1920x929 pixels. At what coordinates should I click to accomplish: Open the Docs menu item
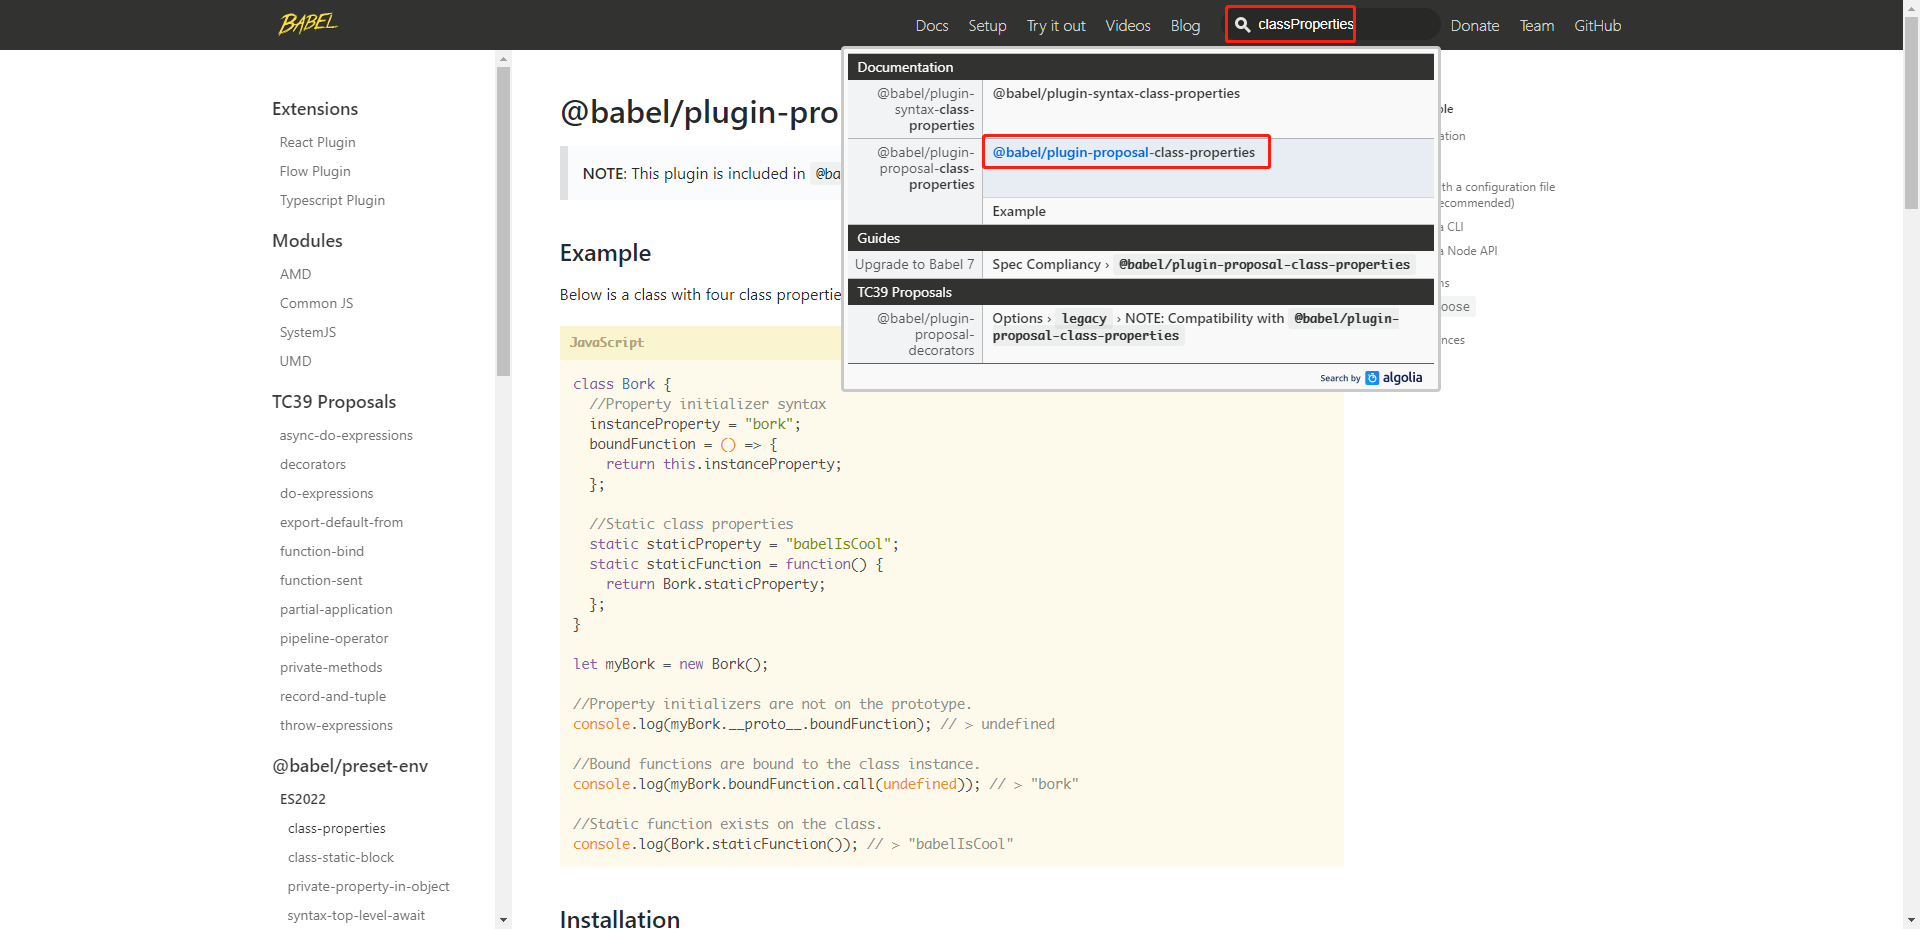pos(931,26)
